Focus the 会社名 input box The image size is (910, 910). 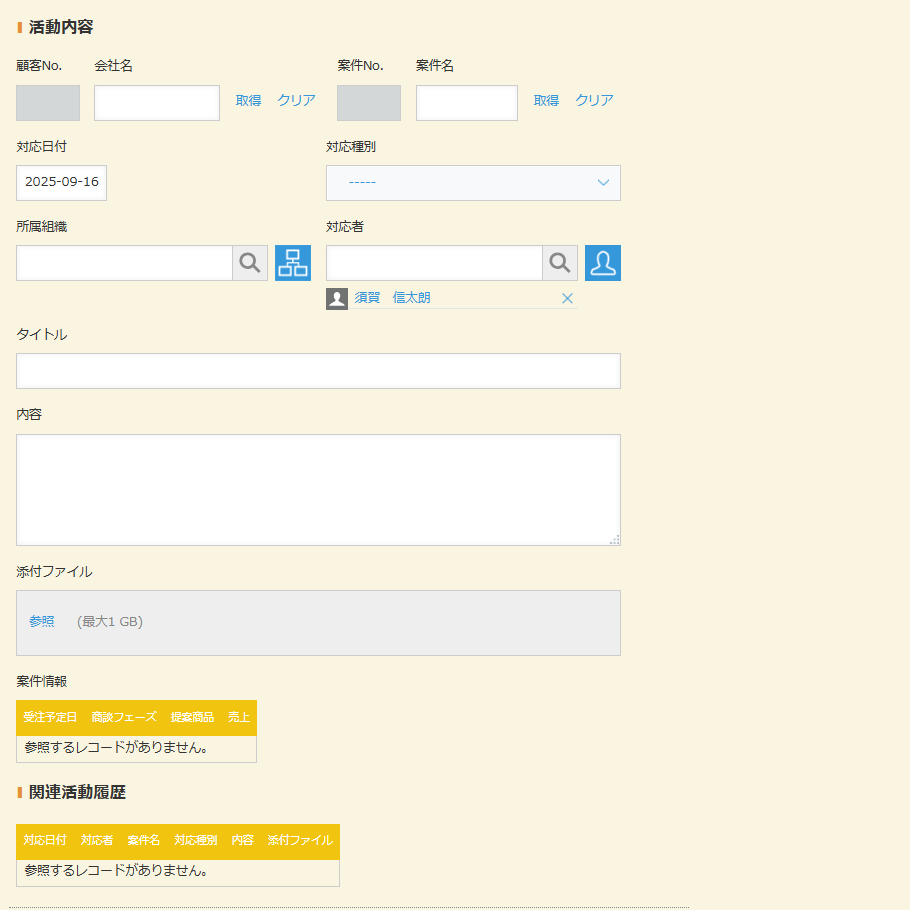(157, 103)
